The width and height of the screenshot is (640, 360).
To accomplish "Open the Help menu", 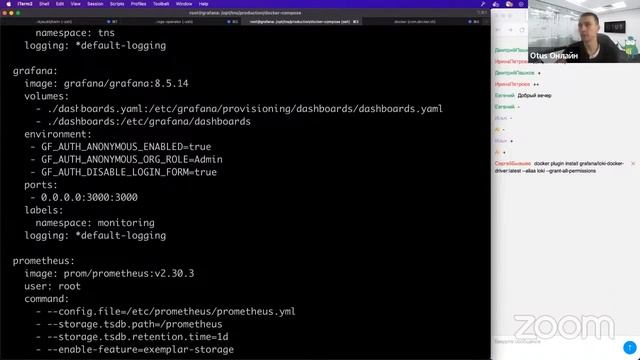I will pyautogui.click(x=203, y=4).
